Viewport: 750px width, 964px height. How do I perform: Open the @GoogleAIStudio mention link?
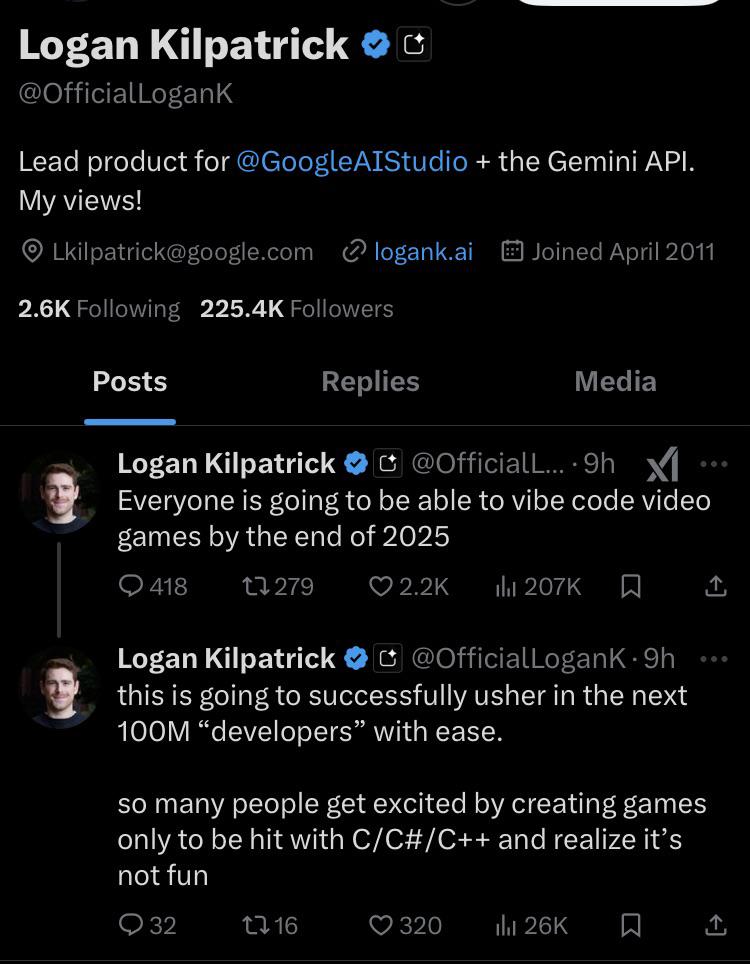352,161
